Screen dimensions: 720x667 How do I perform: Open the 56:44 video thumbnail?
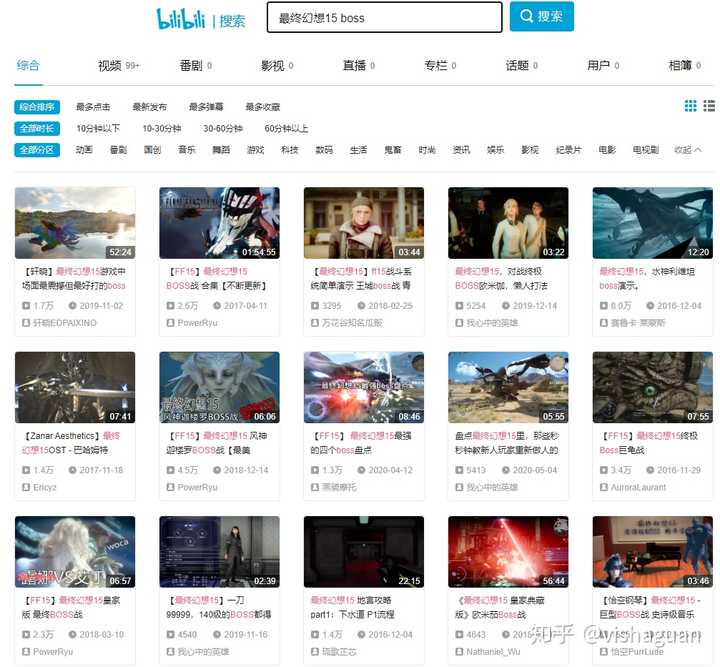[x=508, y=552]
